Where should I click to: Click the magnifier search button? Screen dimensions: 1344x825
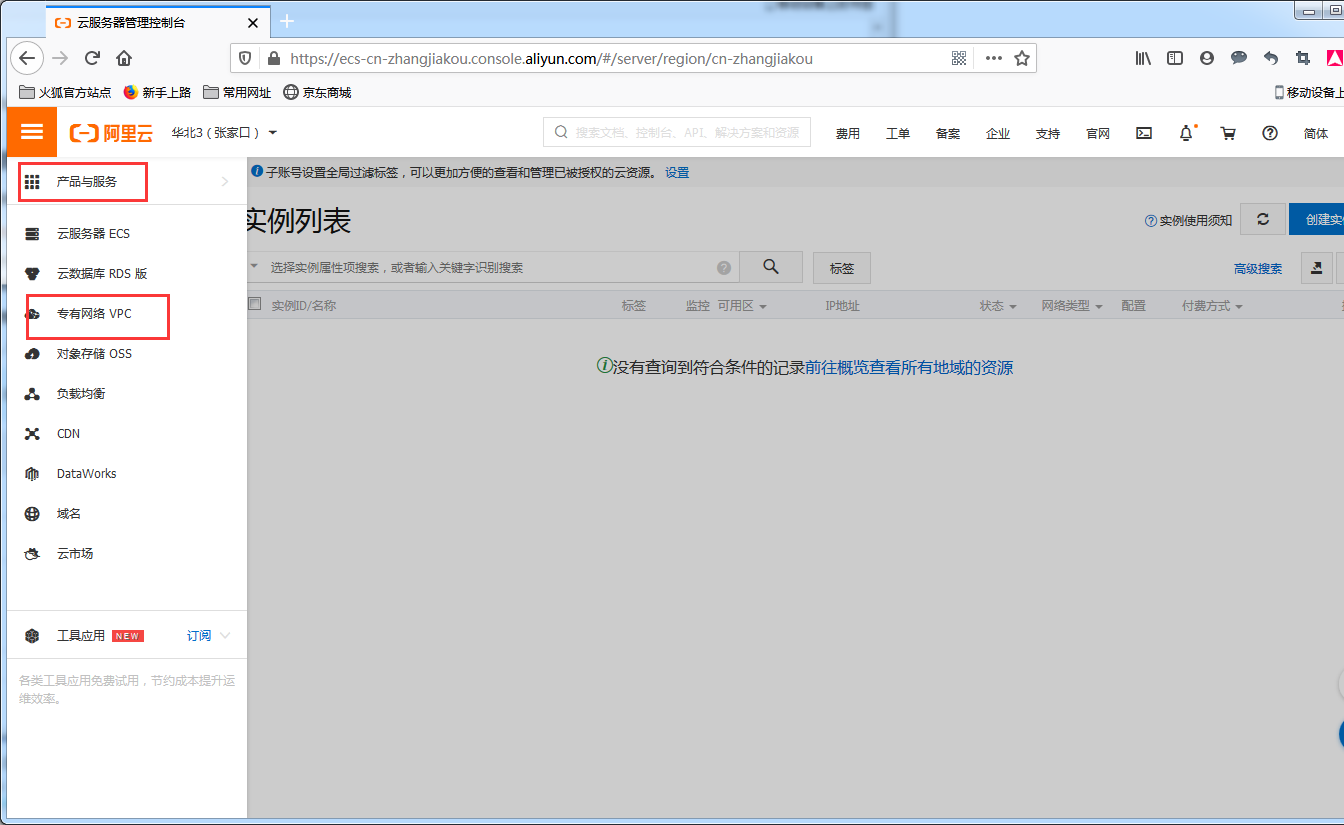click(x=771, y=267)
